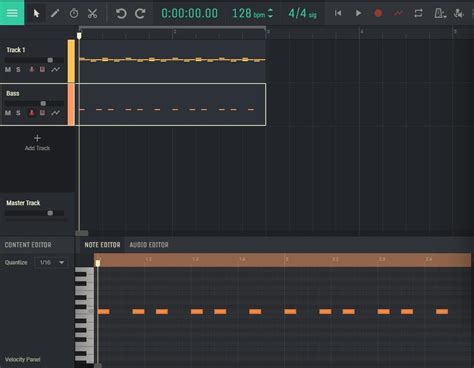Redo the last action
Viewport: 474px width, 368px height.
pyautogui.click(x=140, y=13)
